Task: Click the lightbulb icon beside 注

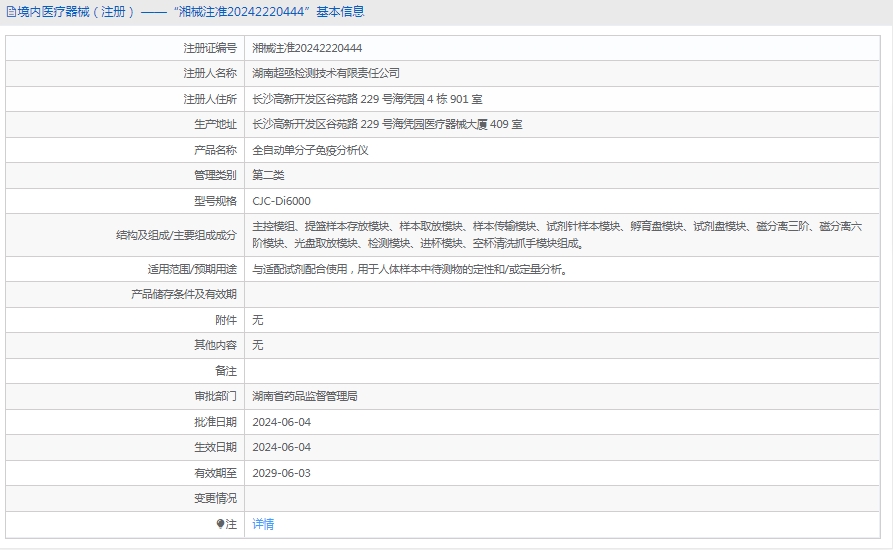Action: click(220, 524)
